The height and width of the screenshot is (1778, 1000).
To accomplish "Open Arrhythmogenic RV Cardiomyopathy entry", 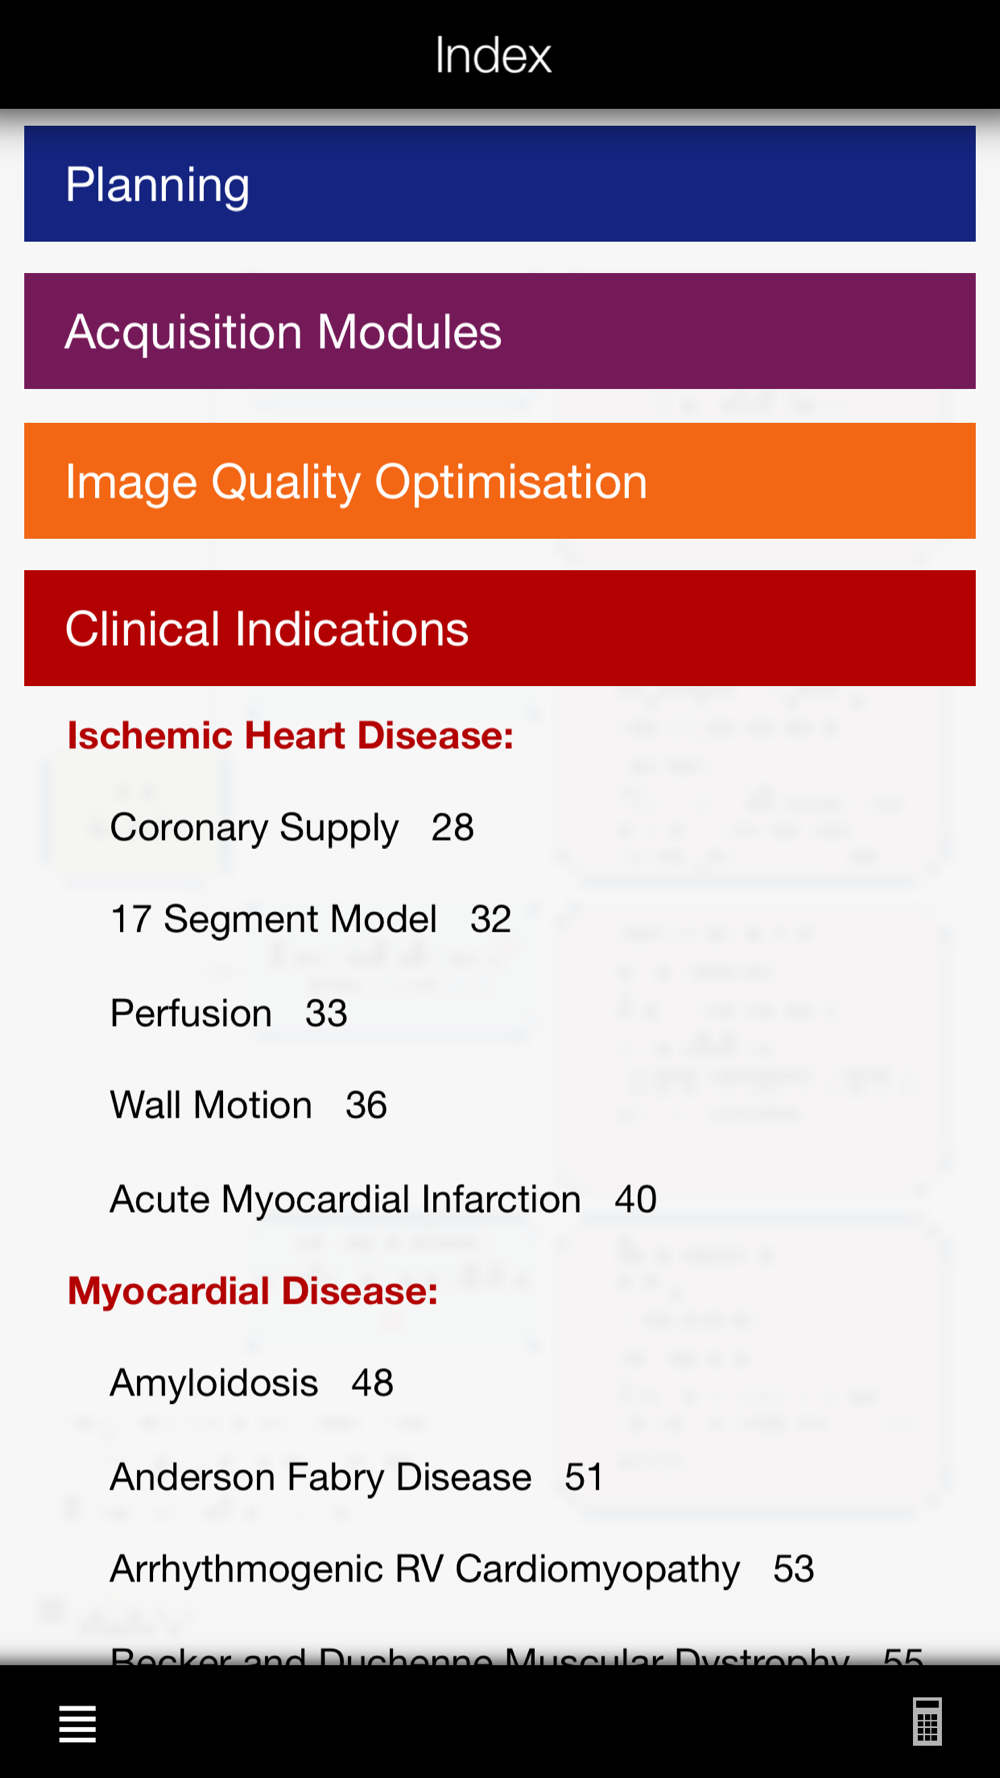I will coord(461,1569).
